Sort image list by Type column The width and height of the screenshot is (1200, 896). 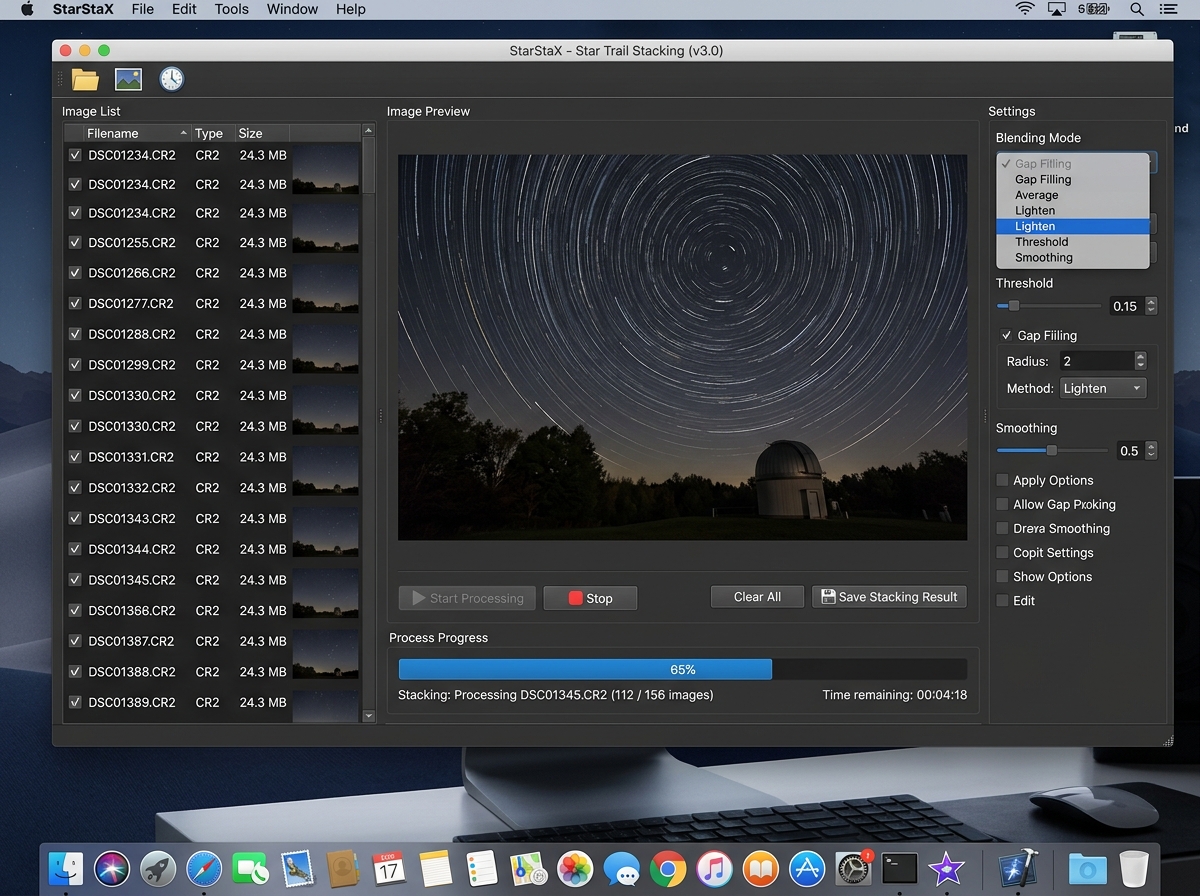212,133
